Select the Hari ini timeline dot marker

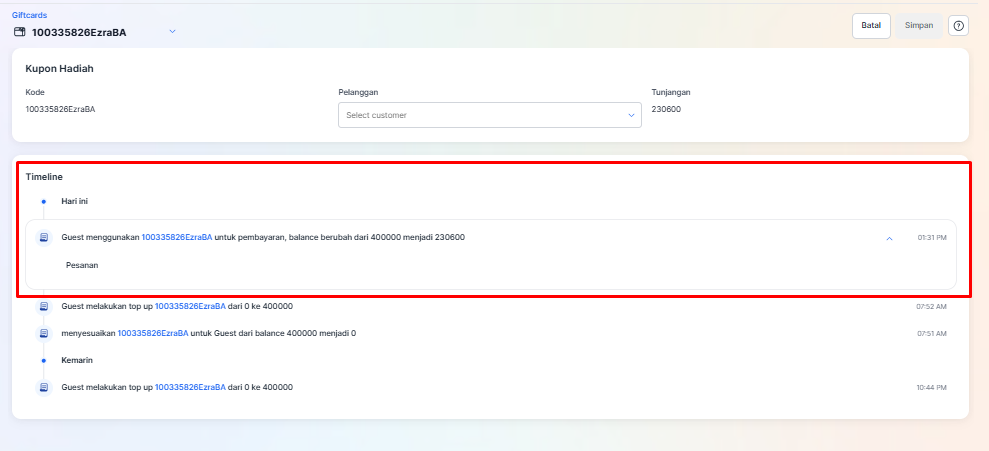pos(44,202)
